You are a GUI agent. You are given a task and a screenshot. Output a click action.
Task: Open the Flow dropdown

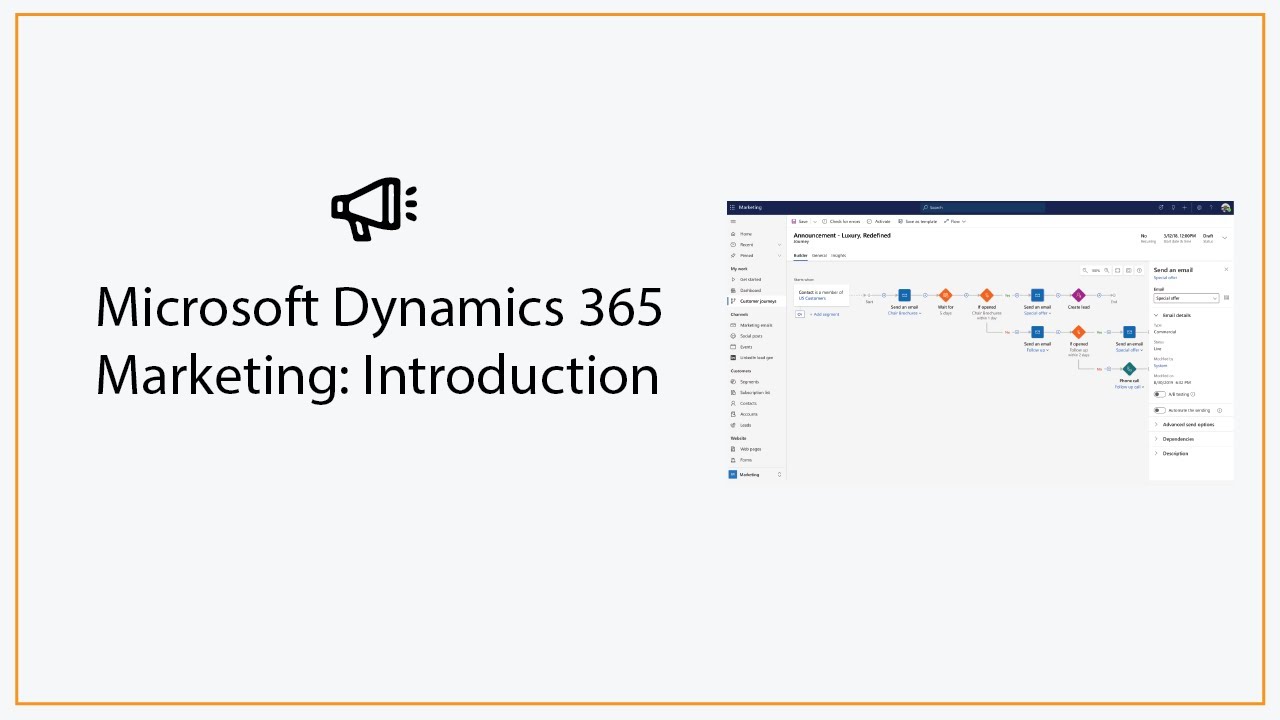coord(954,221)
